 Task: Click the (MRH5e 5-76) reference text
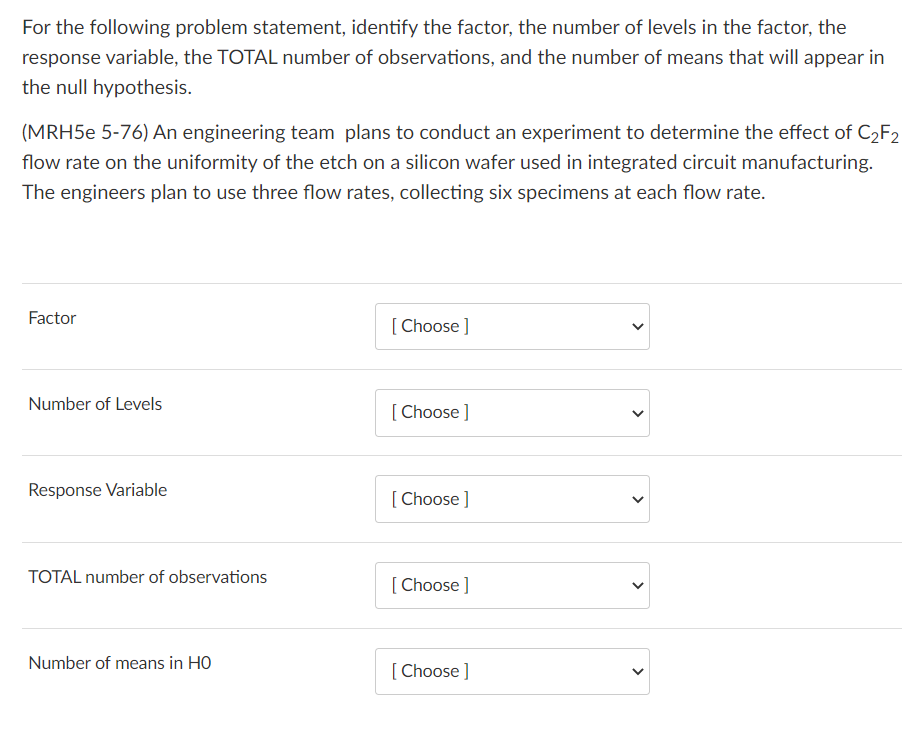click(x=84, y=132)
